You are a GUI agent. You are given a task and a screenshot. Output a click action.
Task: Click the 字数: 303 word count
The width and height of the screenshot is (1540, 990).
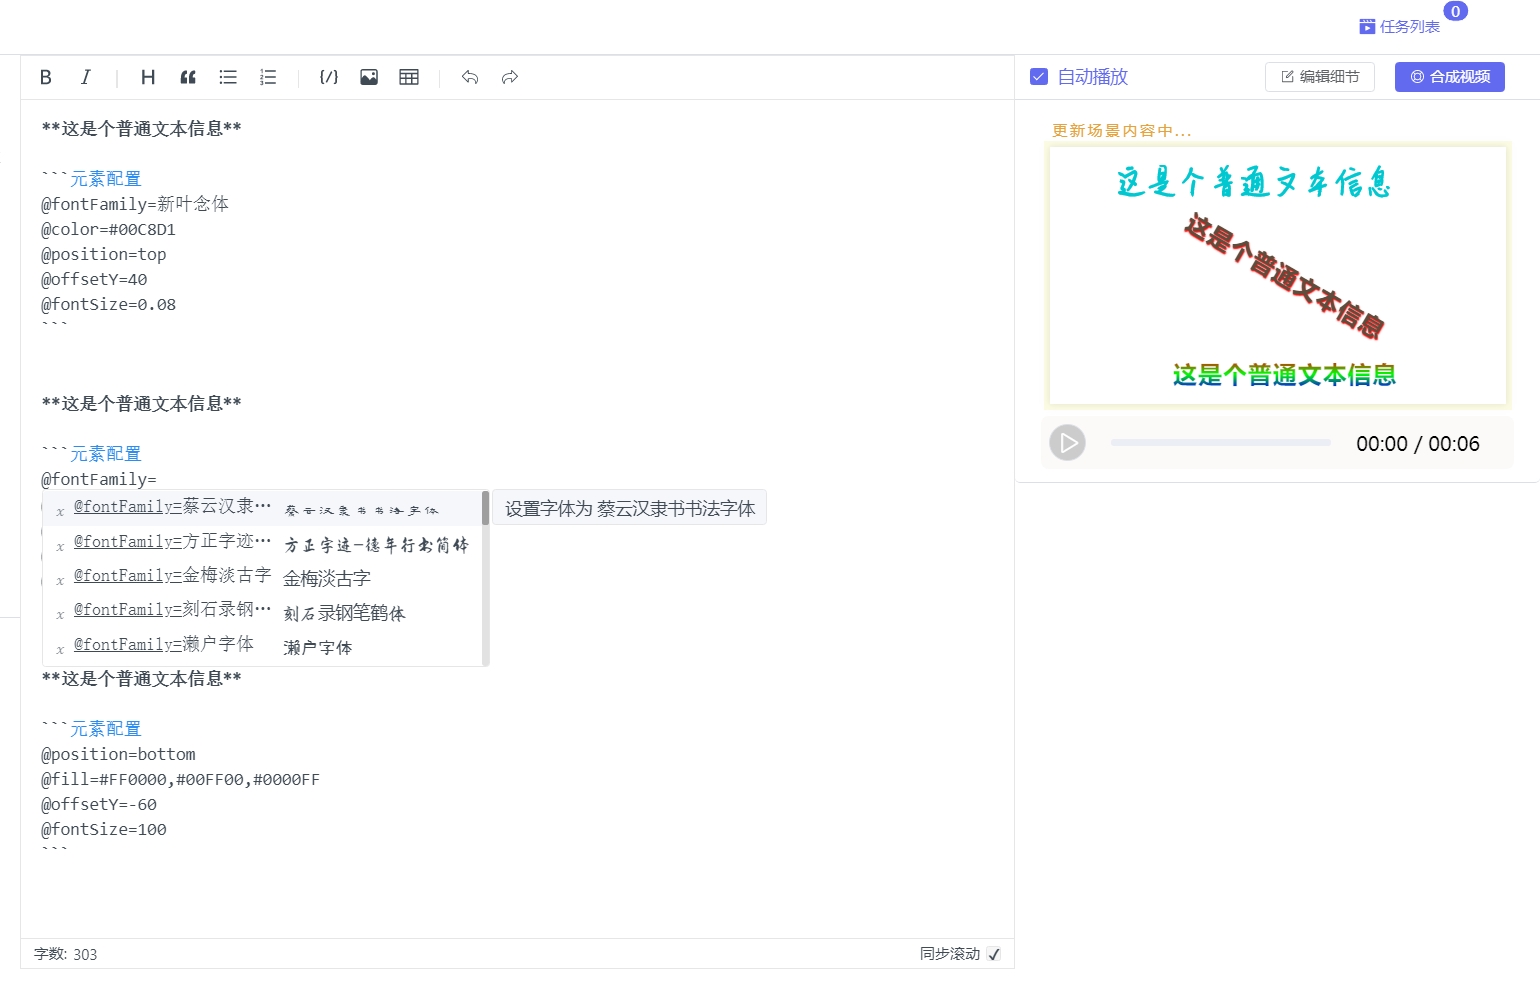click(x=66, y=954)
